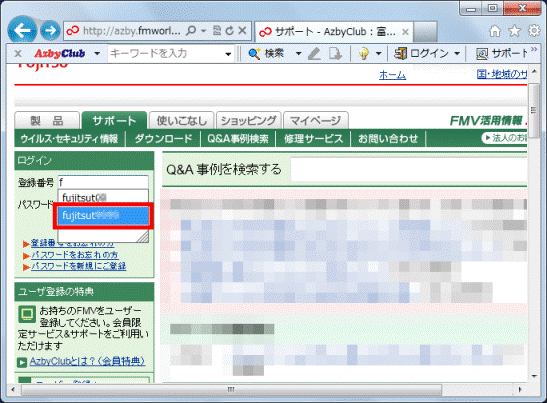
Task: Switch to the 製品 site tab
Action: coord(47,121)
